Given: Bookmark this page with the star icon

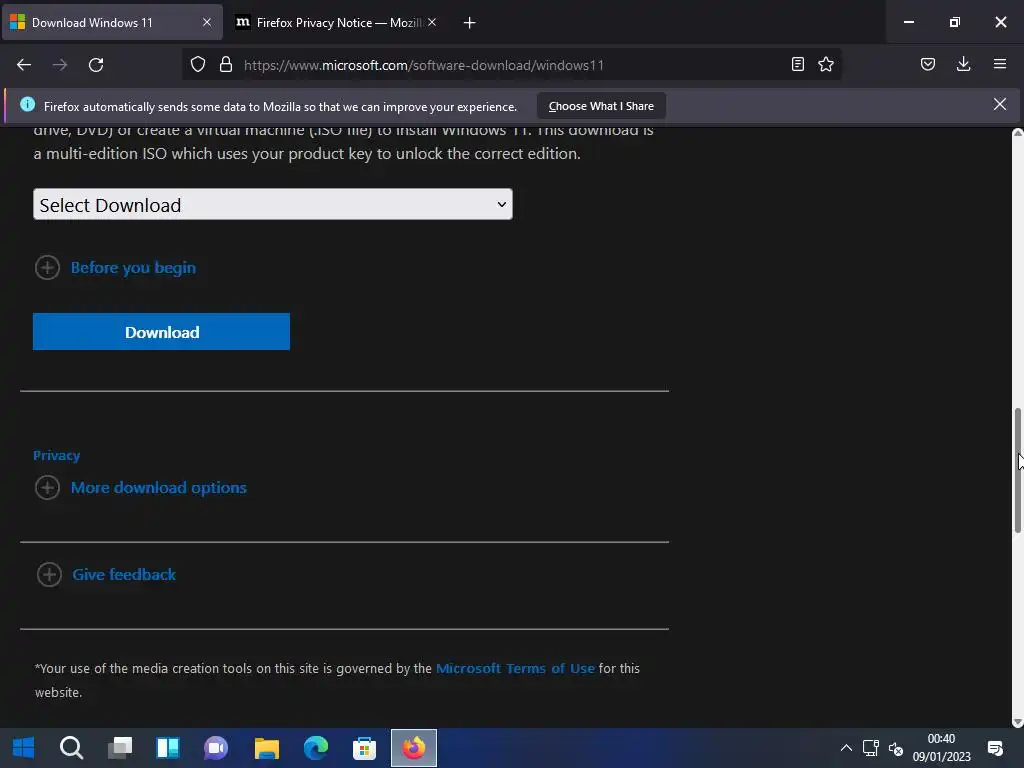Looking at the screenshot, I should click(x=826, y=64).
